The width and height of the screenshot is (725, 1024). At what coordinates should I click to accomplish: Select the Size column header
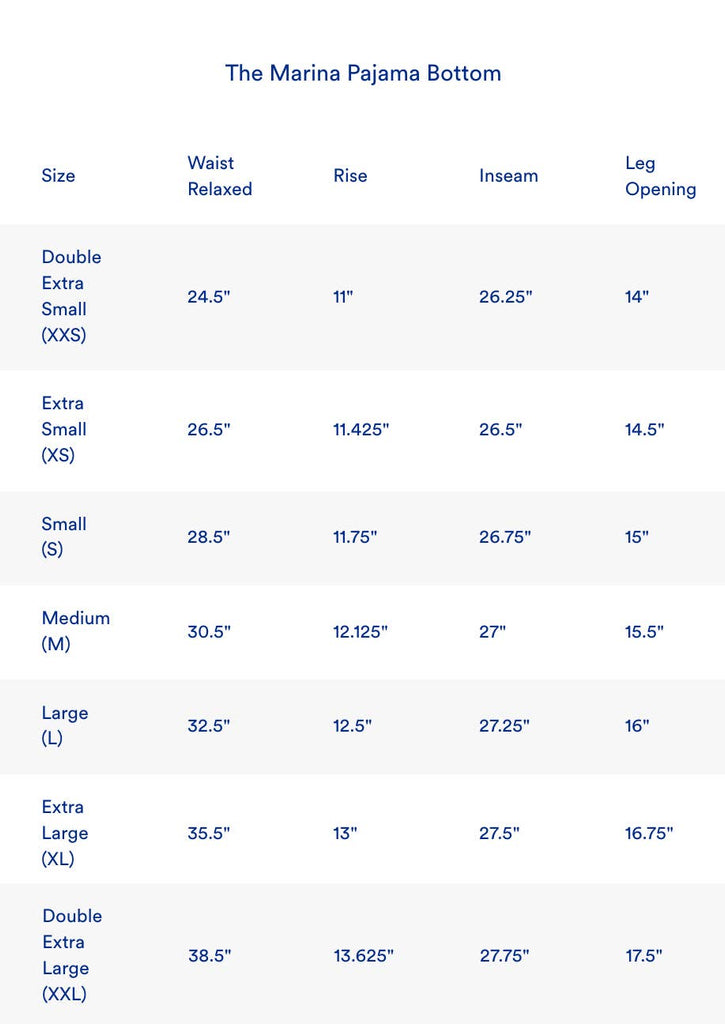pos(58,176)
